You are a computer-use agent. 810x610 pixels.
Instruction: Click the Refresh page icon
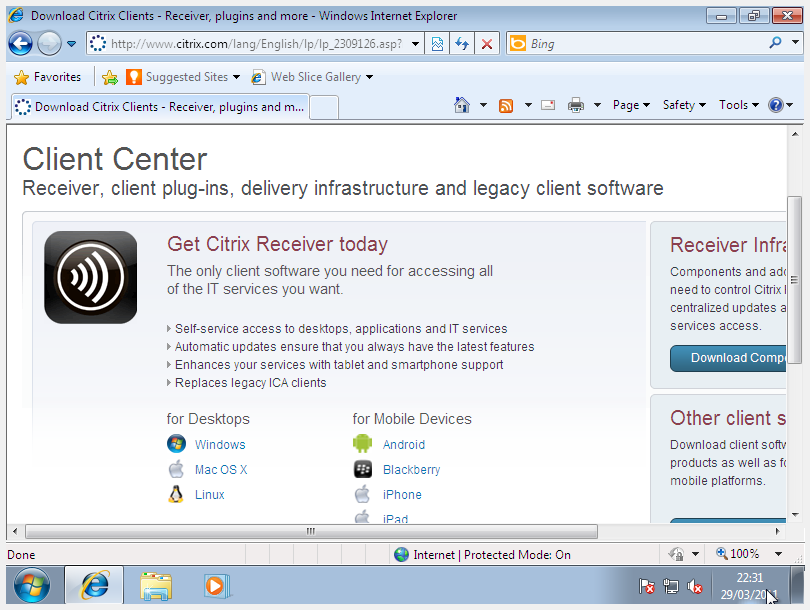pos(462,44)
